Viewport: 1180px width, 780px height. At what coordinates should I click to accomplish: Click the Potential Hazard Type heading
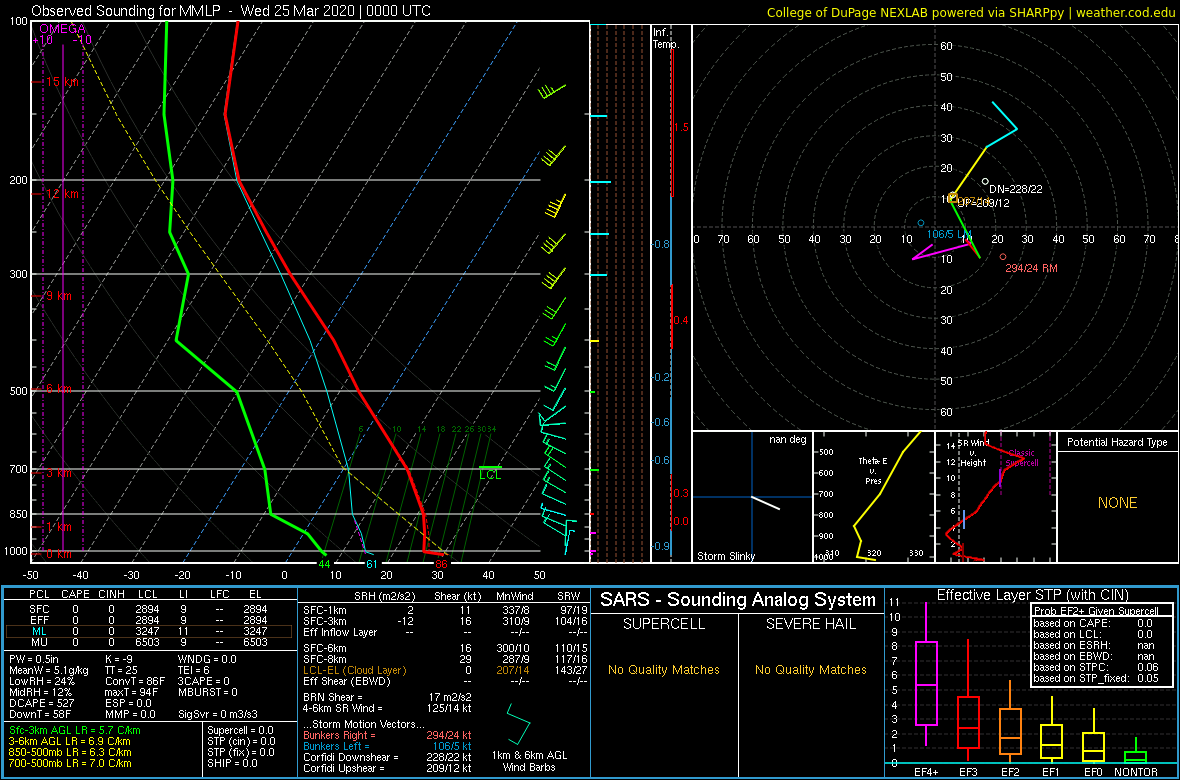point(1117,443)
